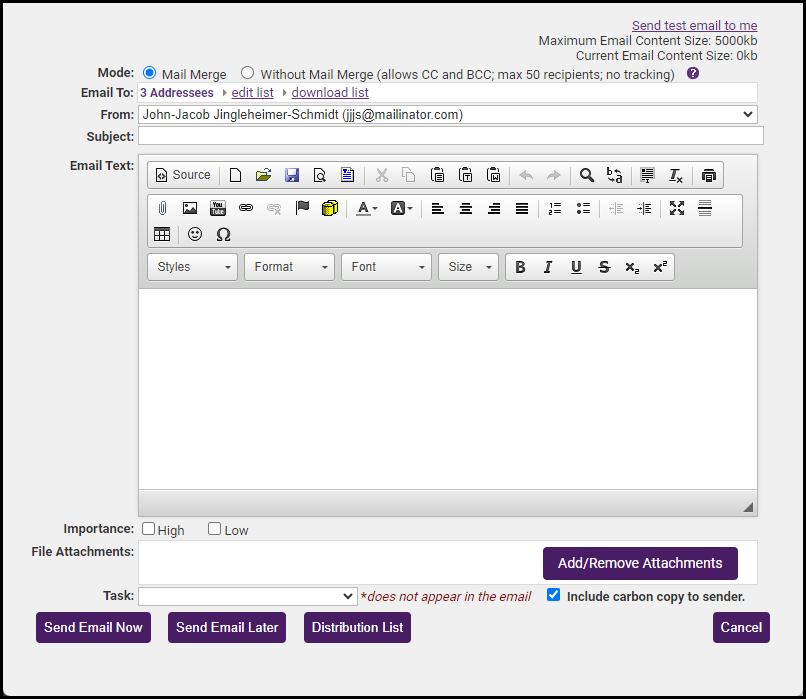Check the High importance checkbox
This screenshot has height=699, width=806.
(x=149, y=529)
